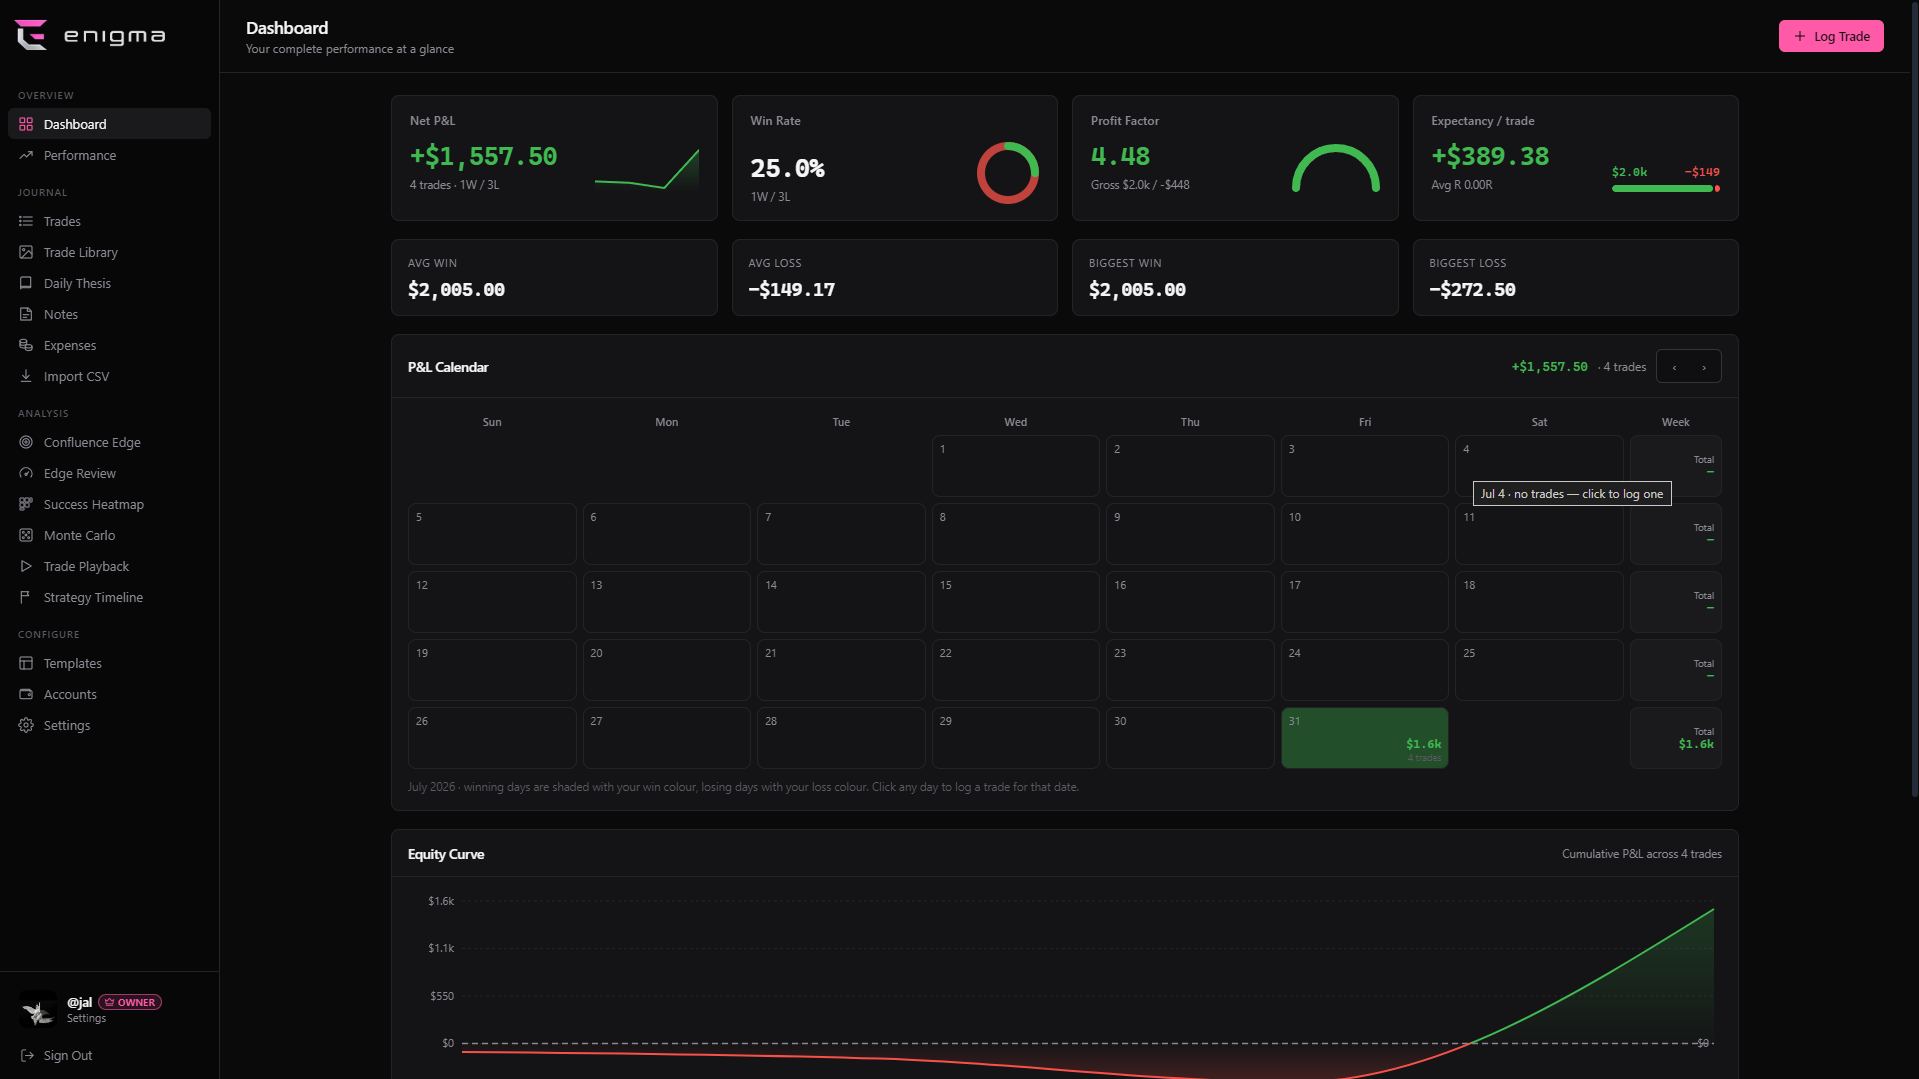Click the "$2,005.00" Avg Win value
Viewport: 1919px width, 1079px height.
[456, 290]
